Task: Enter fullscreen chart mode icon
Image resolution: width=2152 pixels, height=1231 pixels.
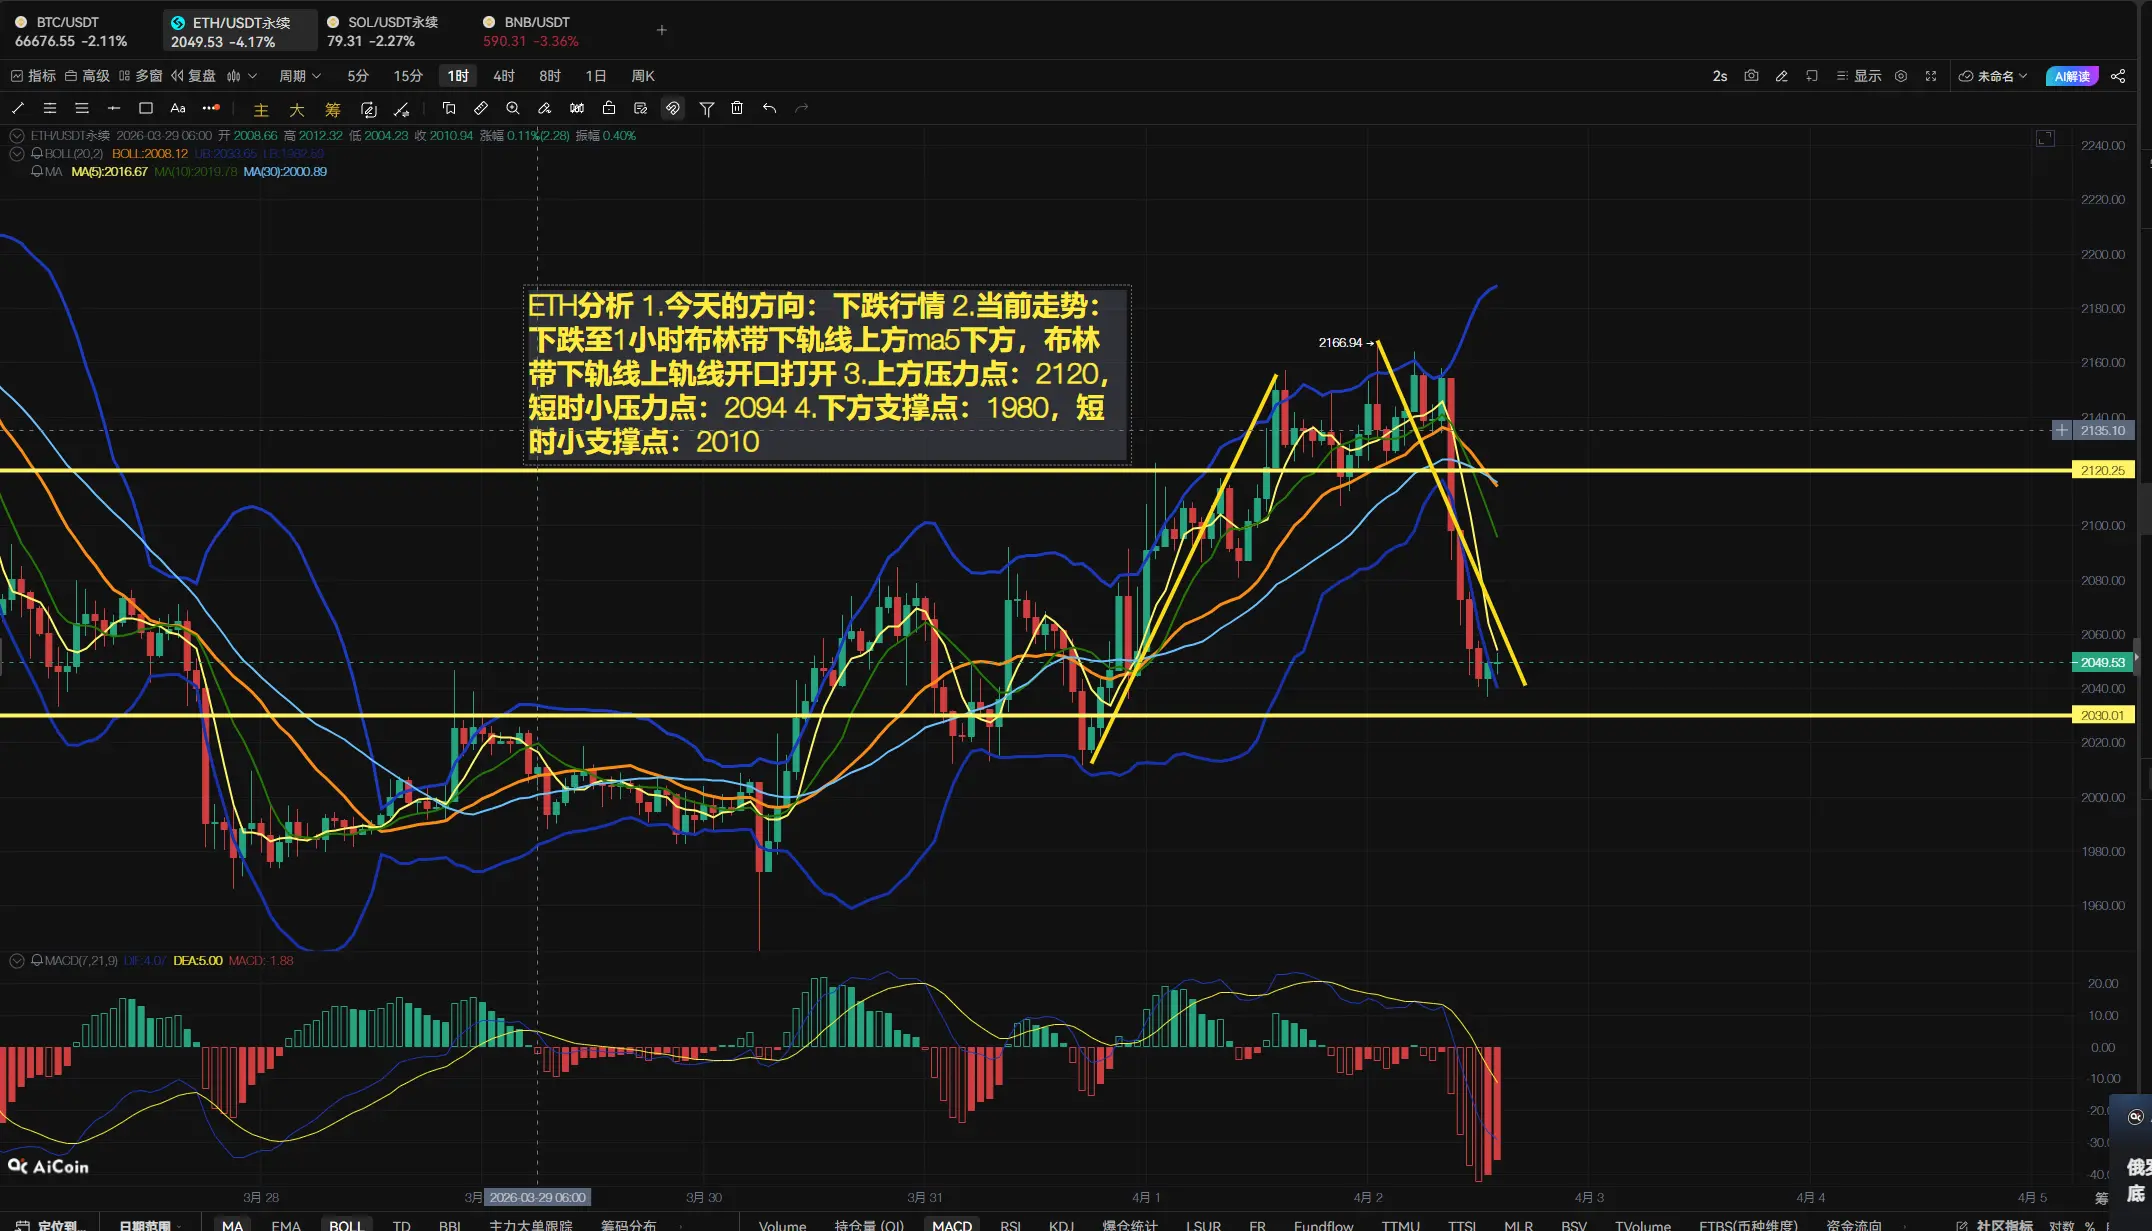Action: pyautogui.click(x=1931, y=76)
